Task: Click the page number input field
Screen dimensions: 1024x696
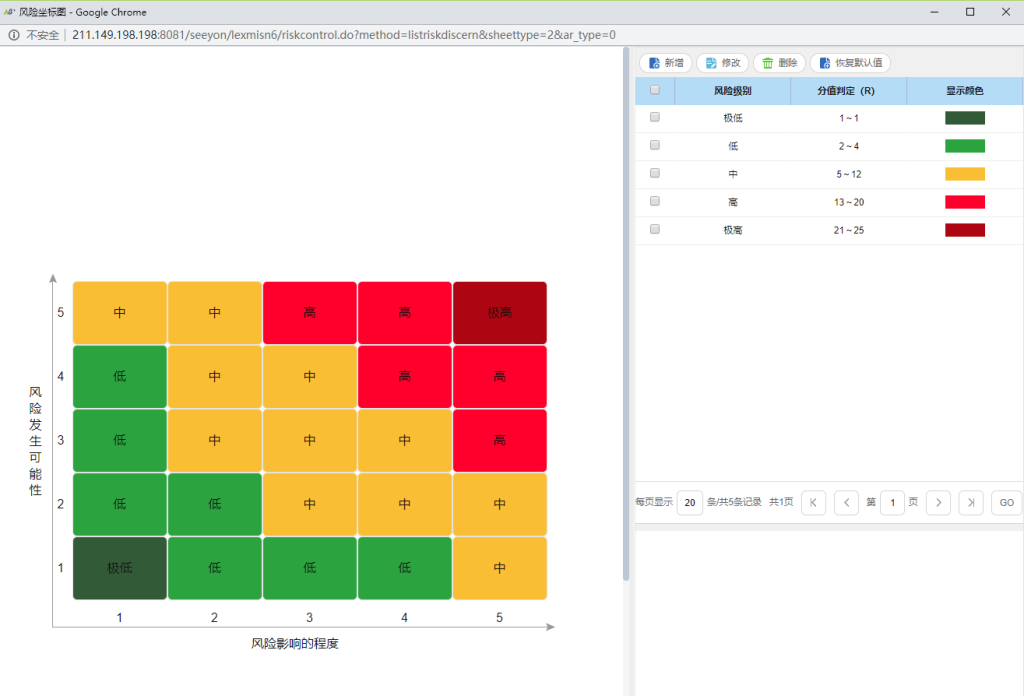Action: pos(892,502)
